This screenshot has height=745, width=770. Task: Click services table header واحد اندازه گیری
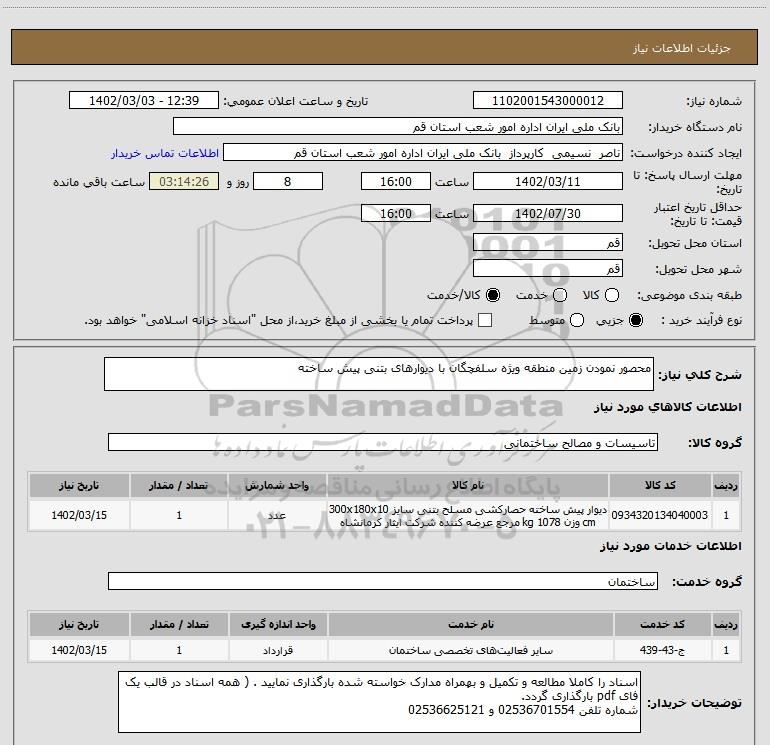pyautogui.click(x=278, y=624)
